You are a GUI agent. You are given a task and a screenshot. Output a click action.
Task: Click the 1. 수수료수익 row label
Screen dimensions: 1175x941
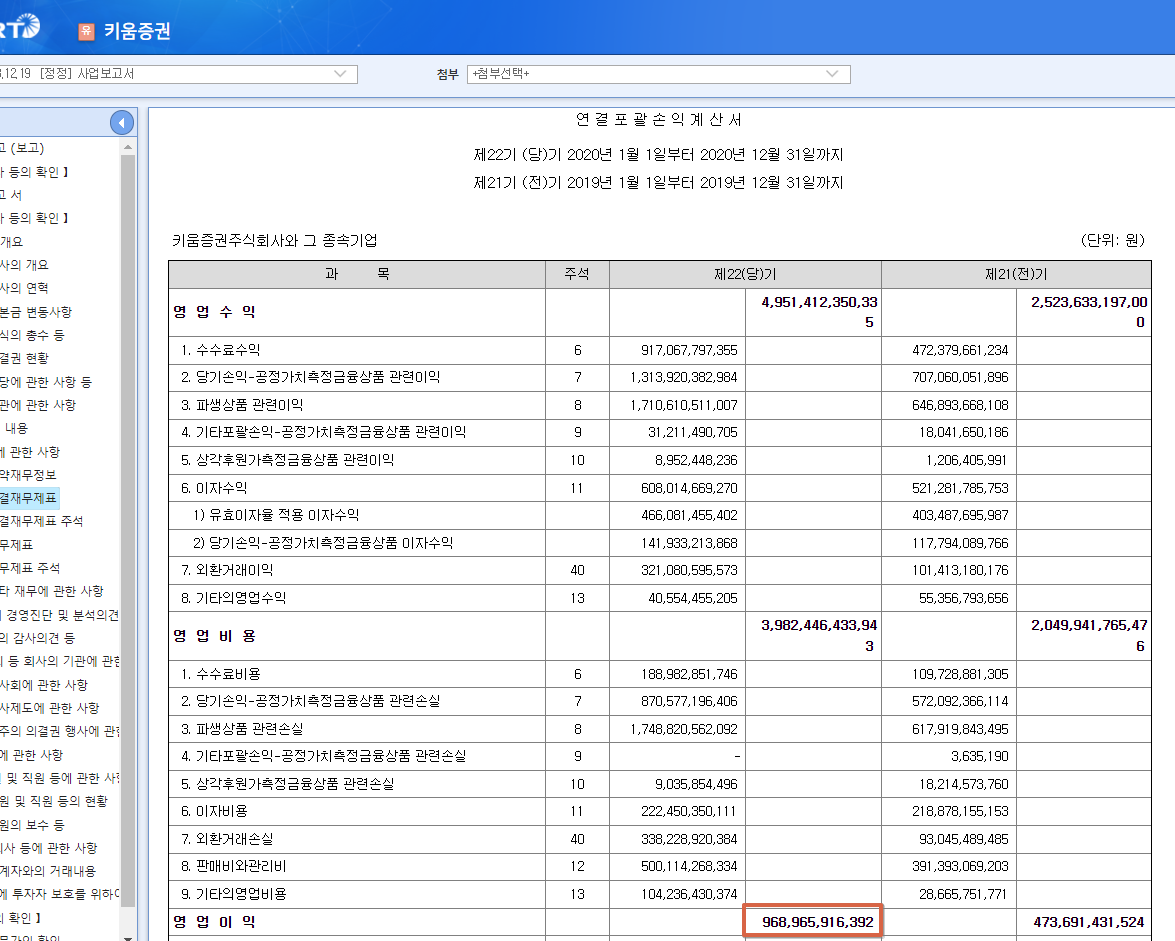pyautogui.click(x=220, y=350)
